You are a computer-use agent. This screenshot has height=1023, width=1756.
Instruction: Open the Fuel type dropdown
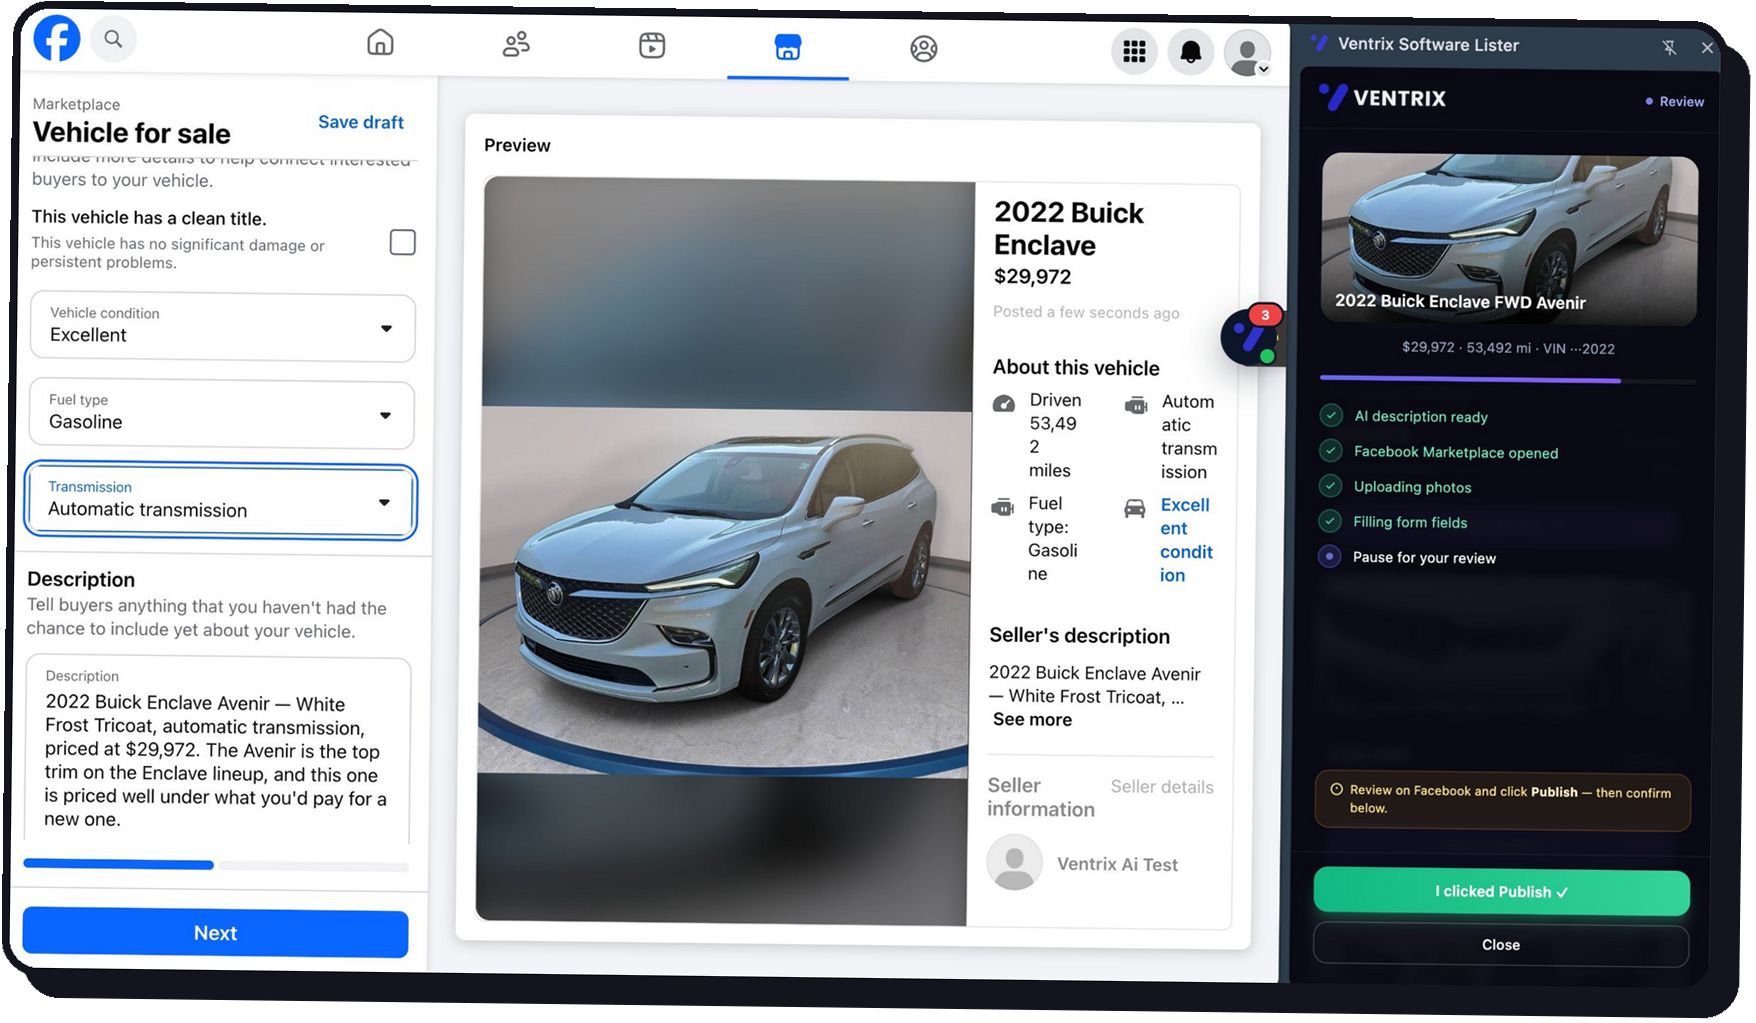(222, 414)
